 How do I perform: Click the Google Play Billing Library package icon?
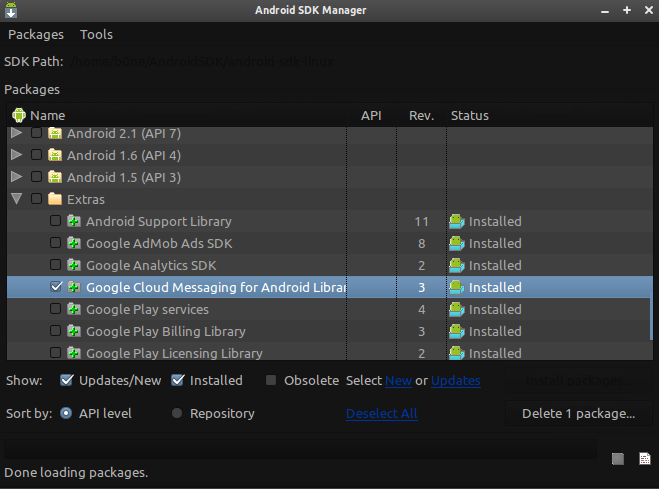pyautogui.click(x=74, y=331)
